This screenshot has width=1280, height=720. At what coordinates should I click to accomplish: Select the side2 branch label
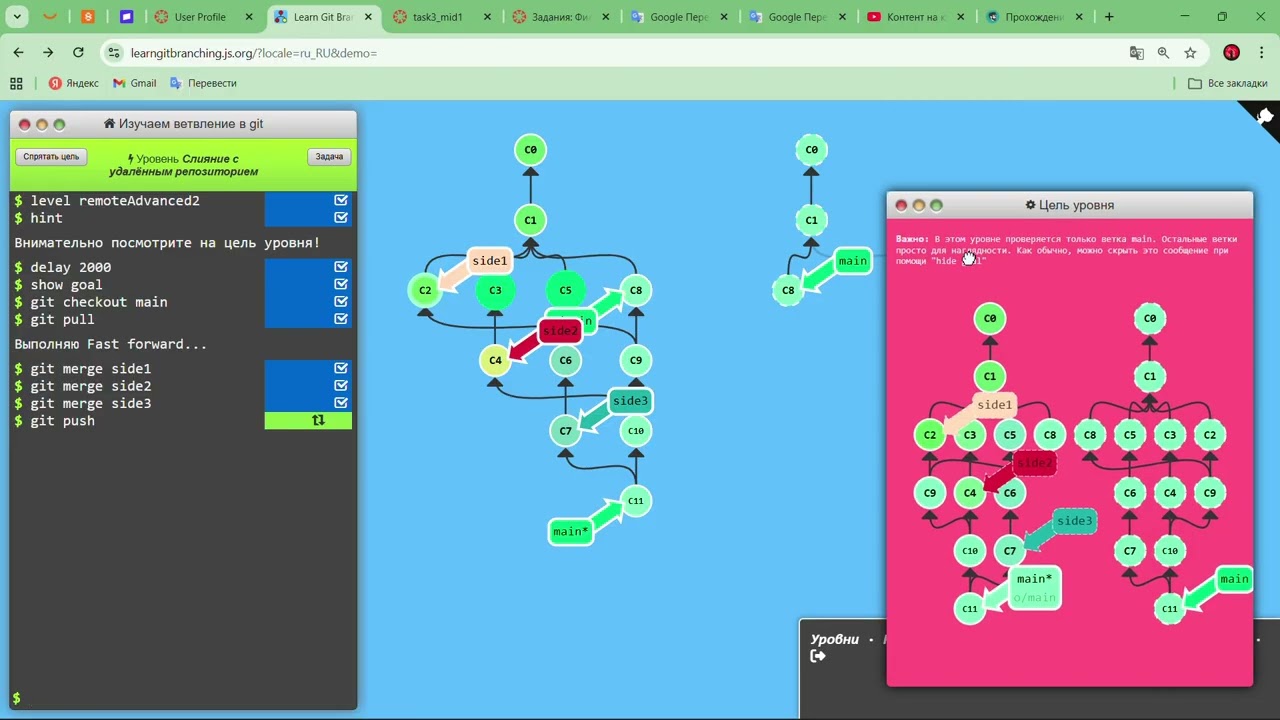pos(560,331)
